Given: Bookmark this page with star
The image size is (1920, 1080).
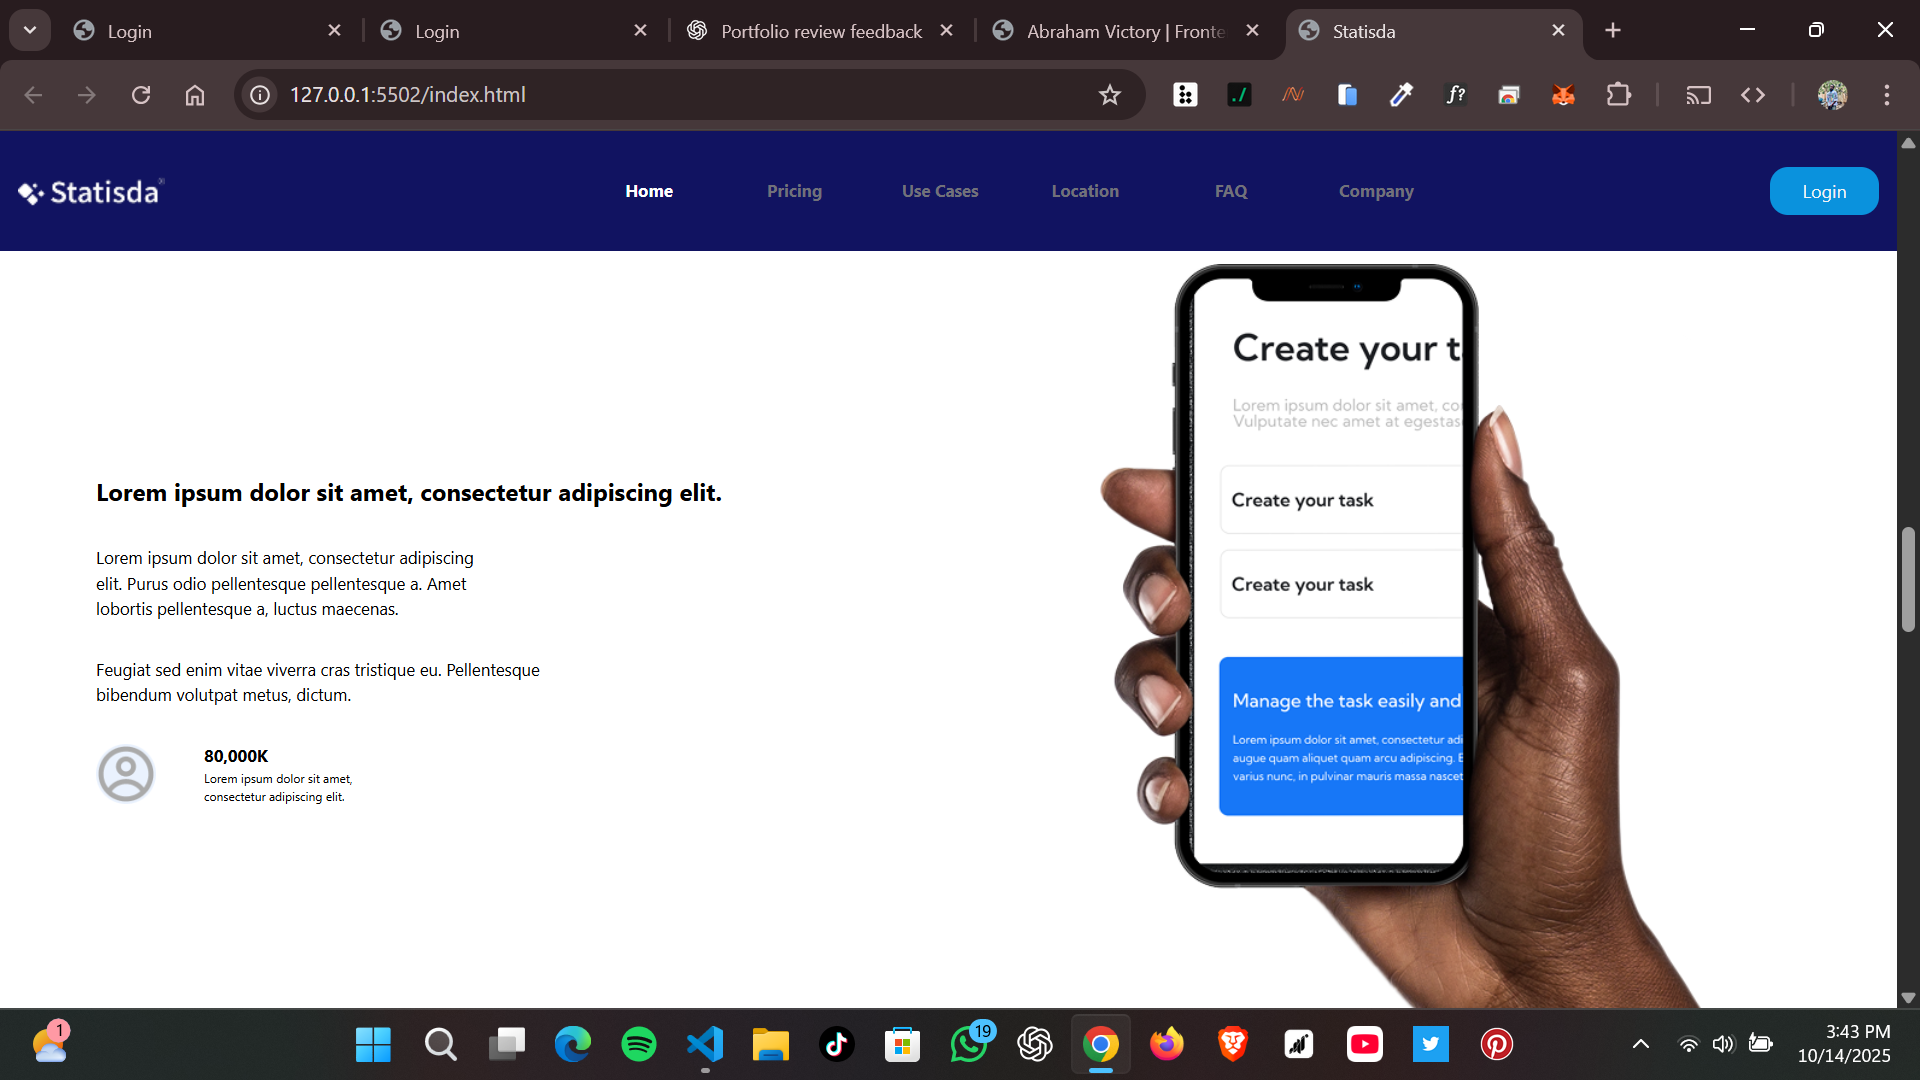Looking at the screenshot, I should [1110, 95].
